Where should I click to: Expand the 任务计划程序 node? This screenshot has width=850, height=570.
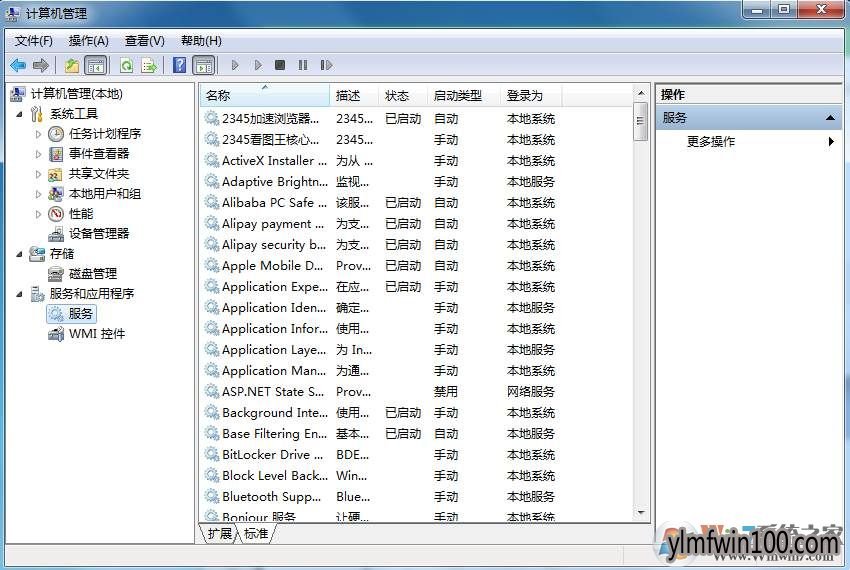(x=38, y=134)
